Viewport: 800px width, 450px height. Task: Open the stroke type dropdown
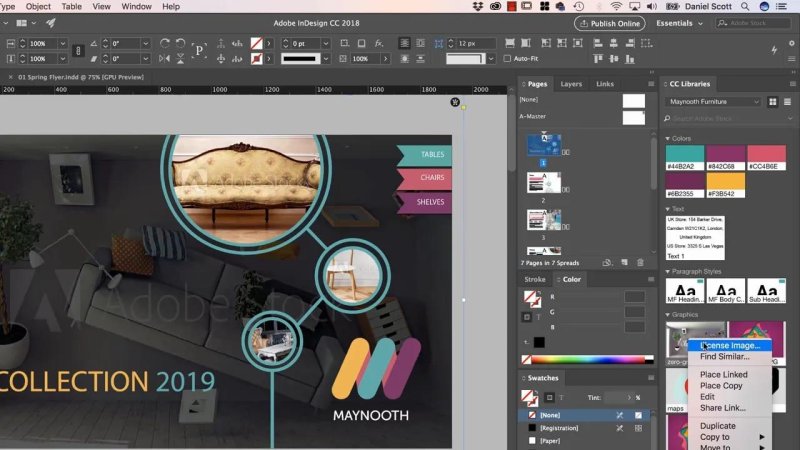click(x=326, y=59)
